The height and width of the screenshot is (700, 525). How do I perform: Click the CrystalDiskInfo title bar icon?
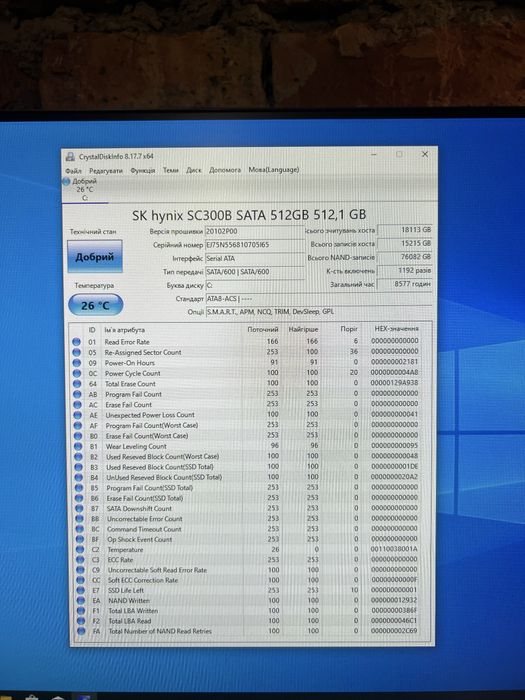click(70, 157)
